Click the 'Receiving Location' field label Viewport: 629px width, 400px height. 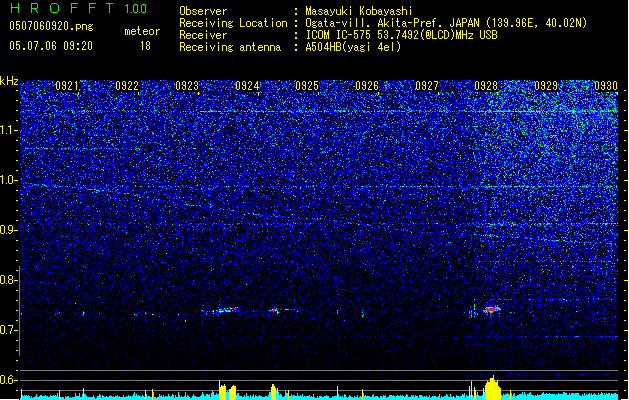[x=233, y=23]
